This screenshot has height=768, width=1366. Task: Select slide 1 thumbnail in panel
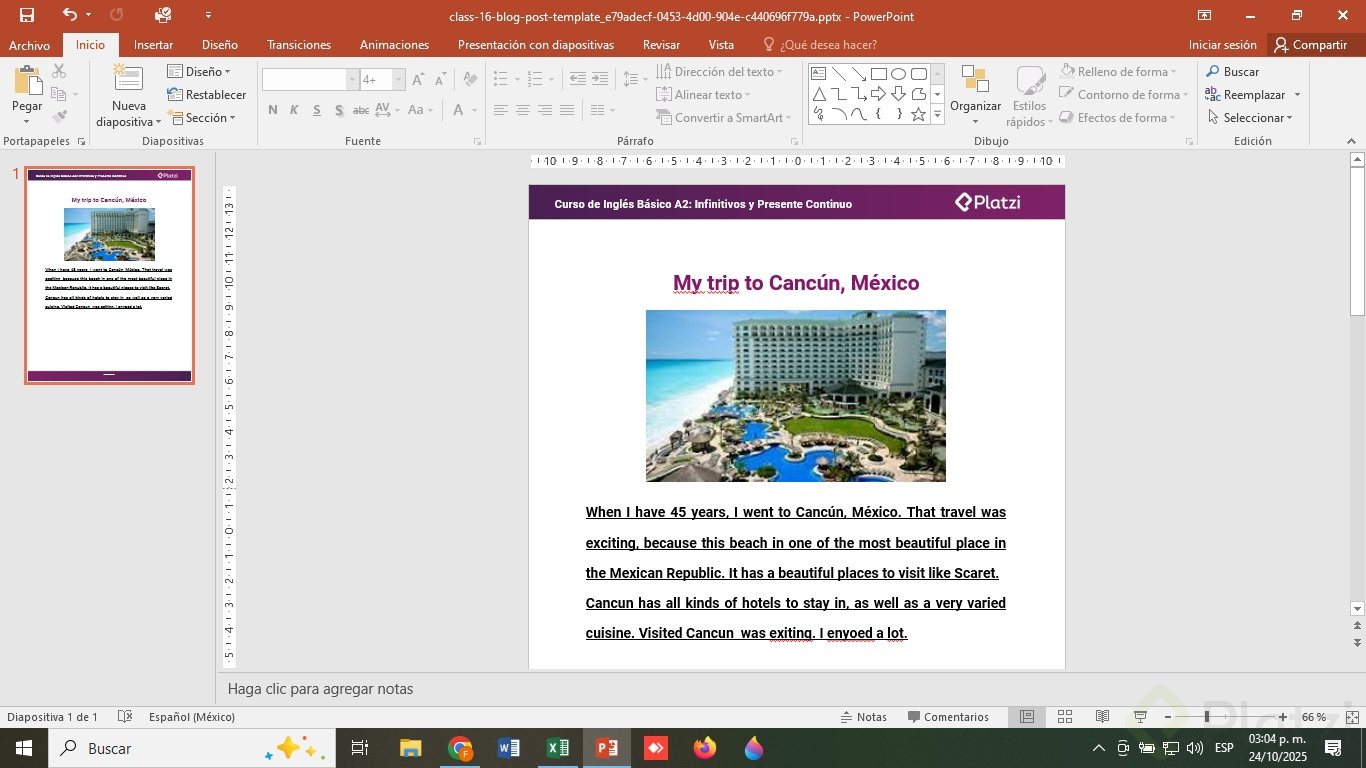[x=110, y=275]
